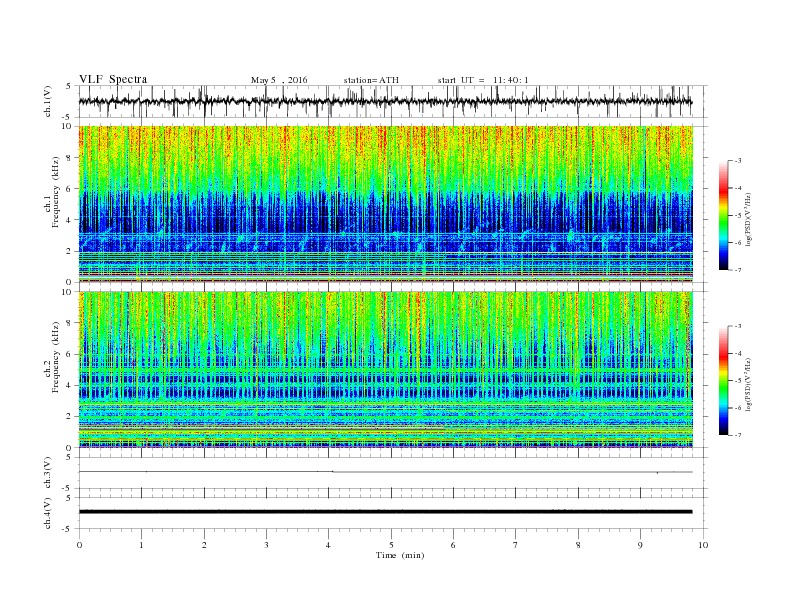Select the "ch.4(V)" axis label
This screenshot has width=792, height=612.
(48, 513)
